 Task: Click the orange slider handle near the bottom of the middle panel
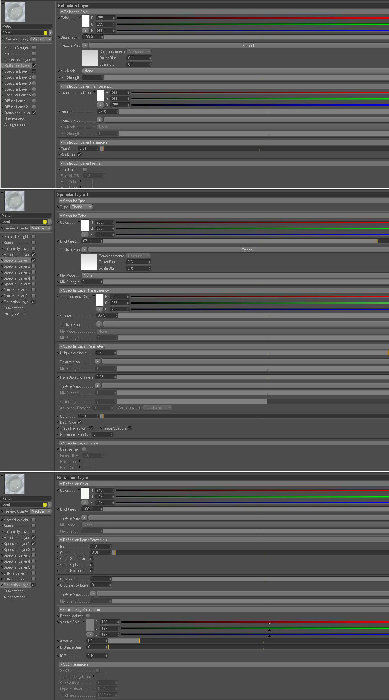click(102, 416)
